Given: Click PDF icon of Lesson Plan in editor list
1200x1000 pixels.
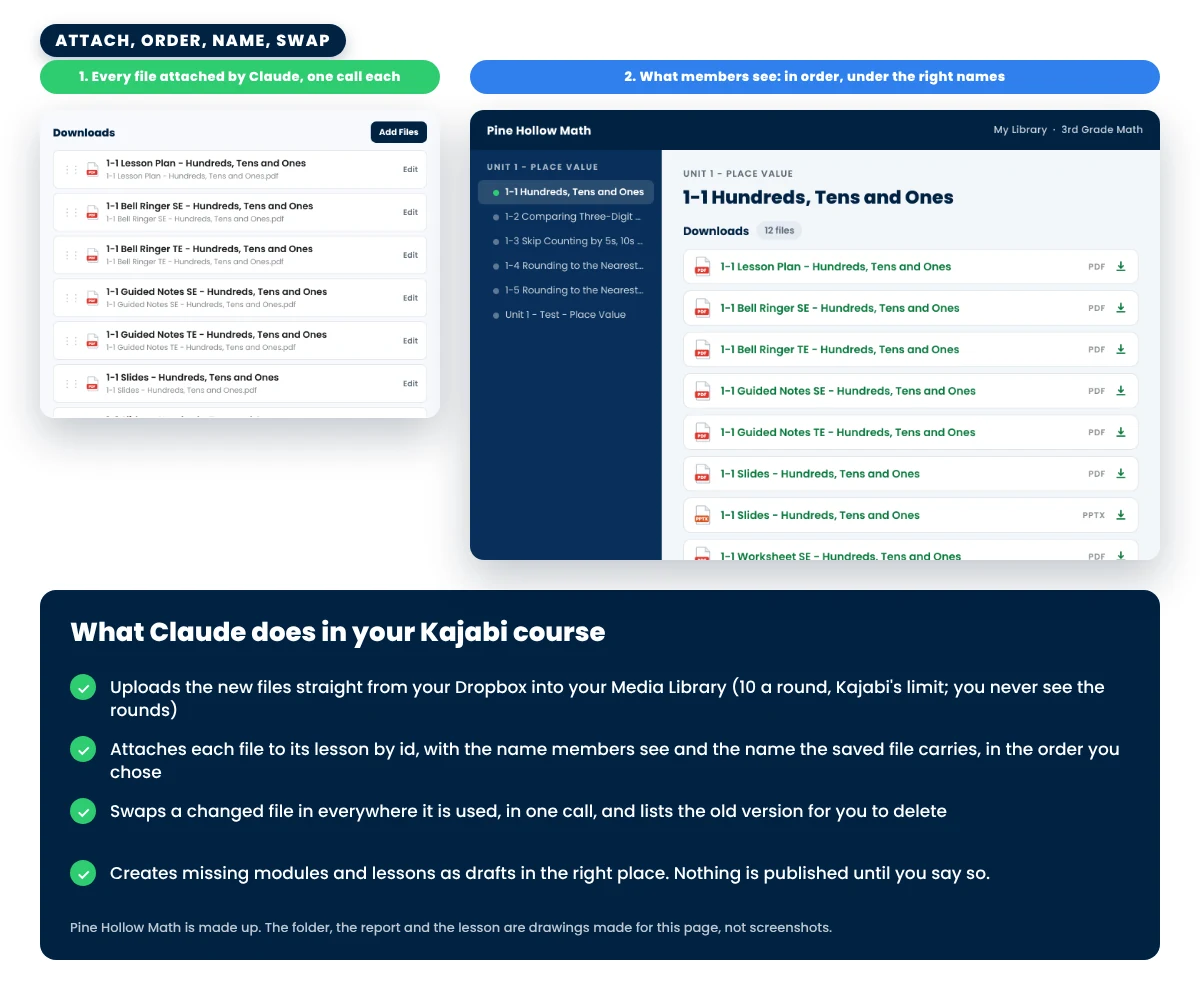Looking at the screenshot, I should tap(92, 170).
